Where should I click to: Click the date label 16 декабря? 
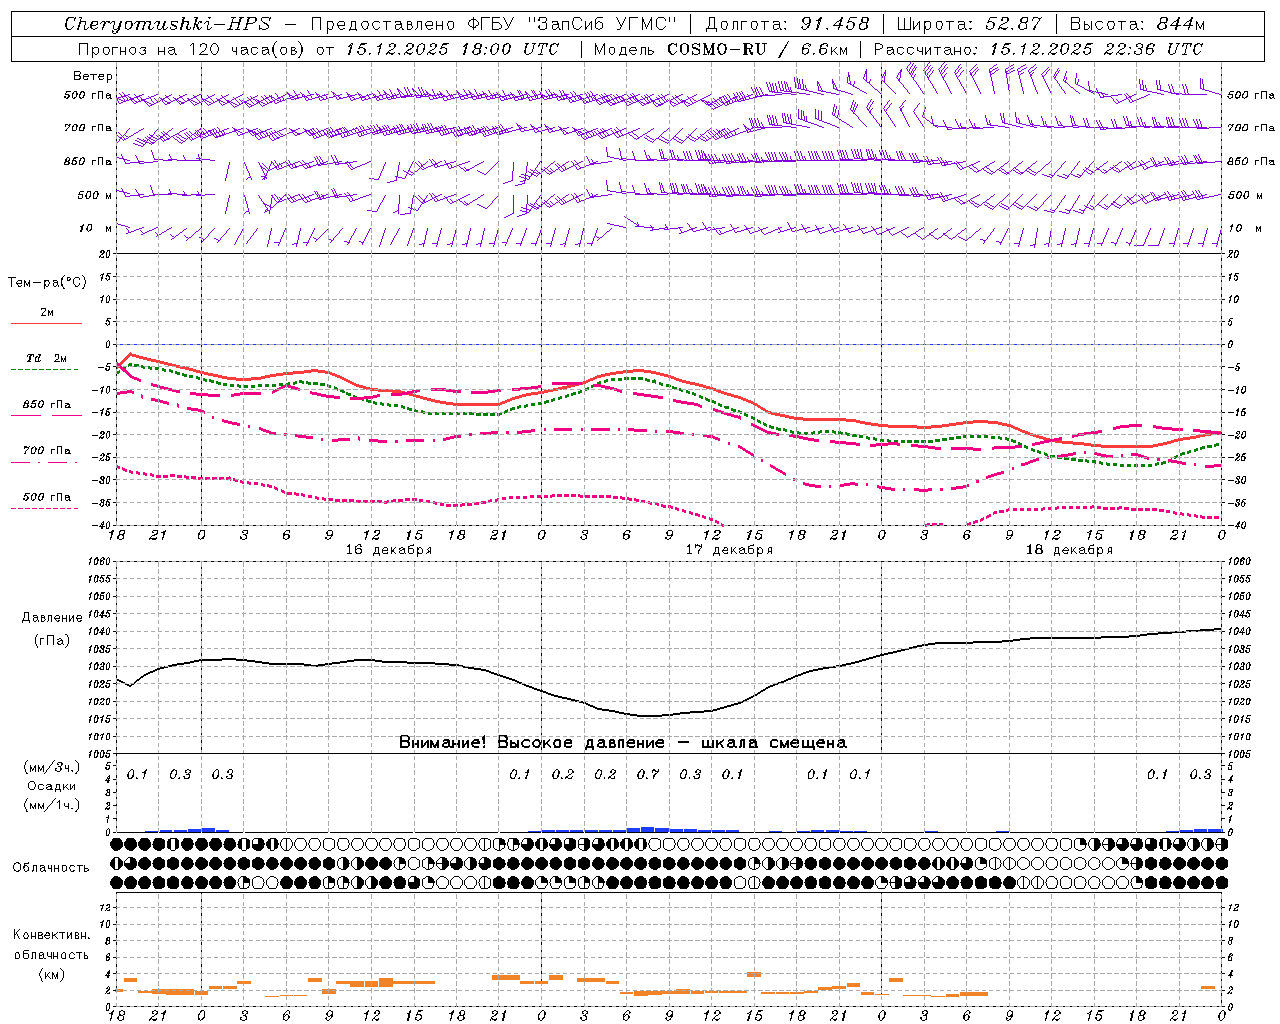pos(389,550)
